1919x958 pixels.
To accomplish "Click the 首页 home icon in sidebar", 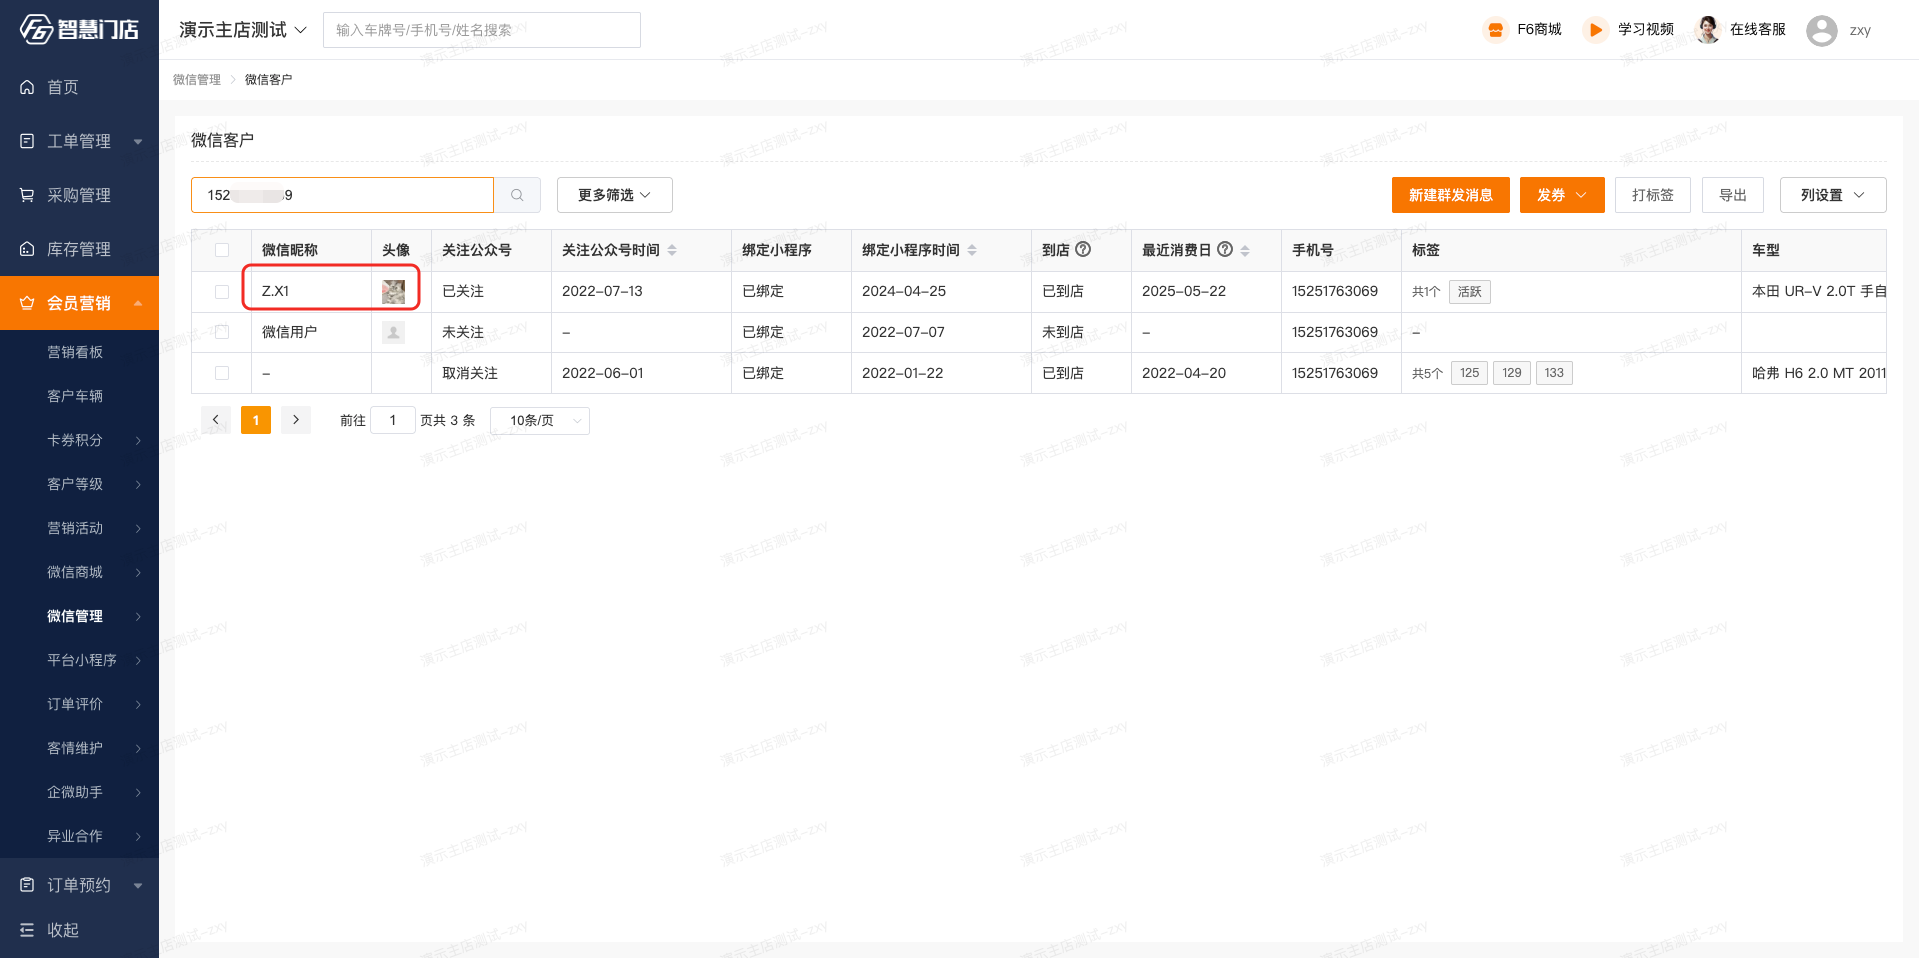I will point(27,87).
